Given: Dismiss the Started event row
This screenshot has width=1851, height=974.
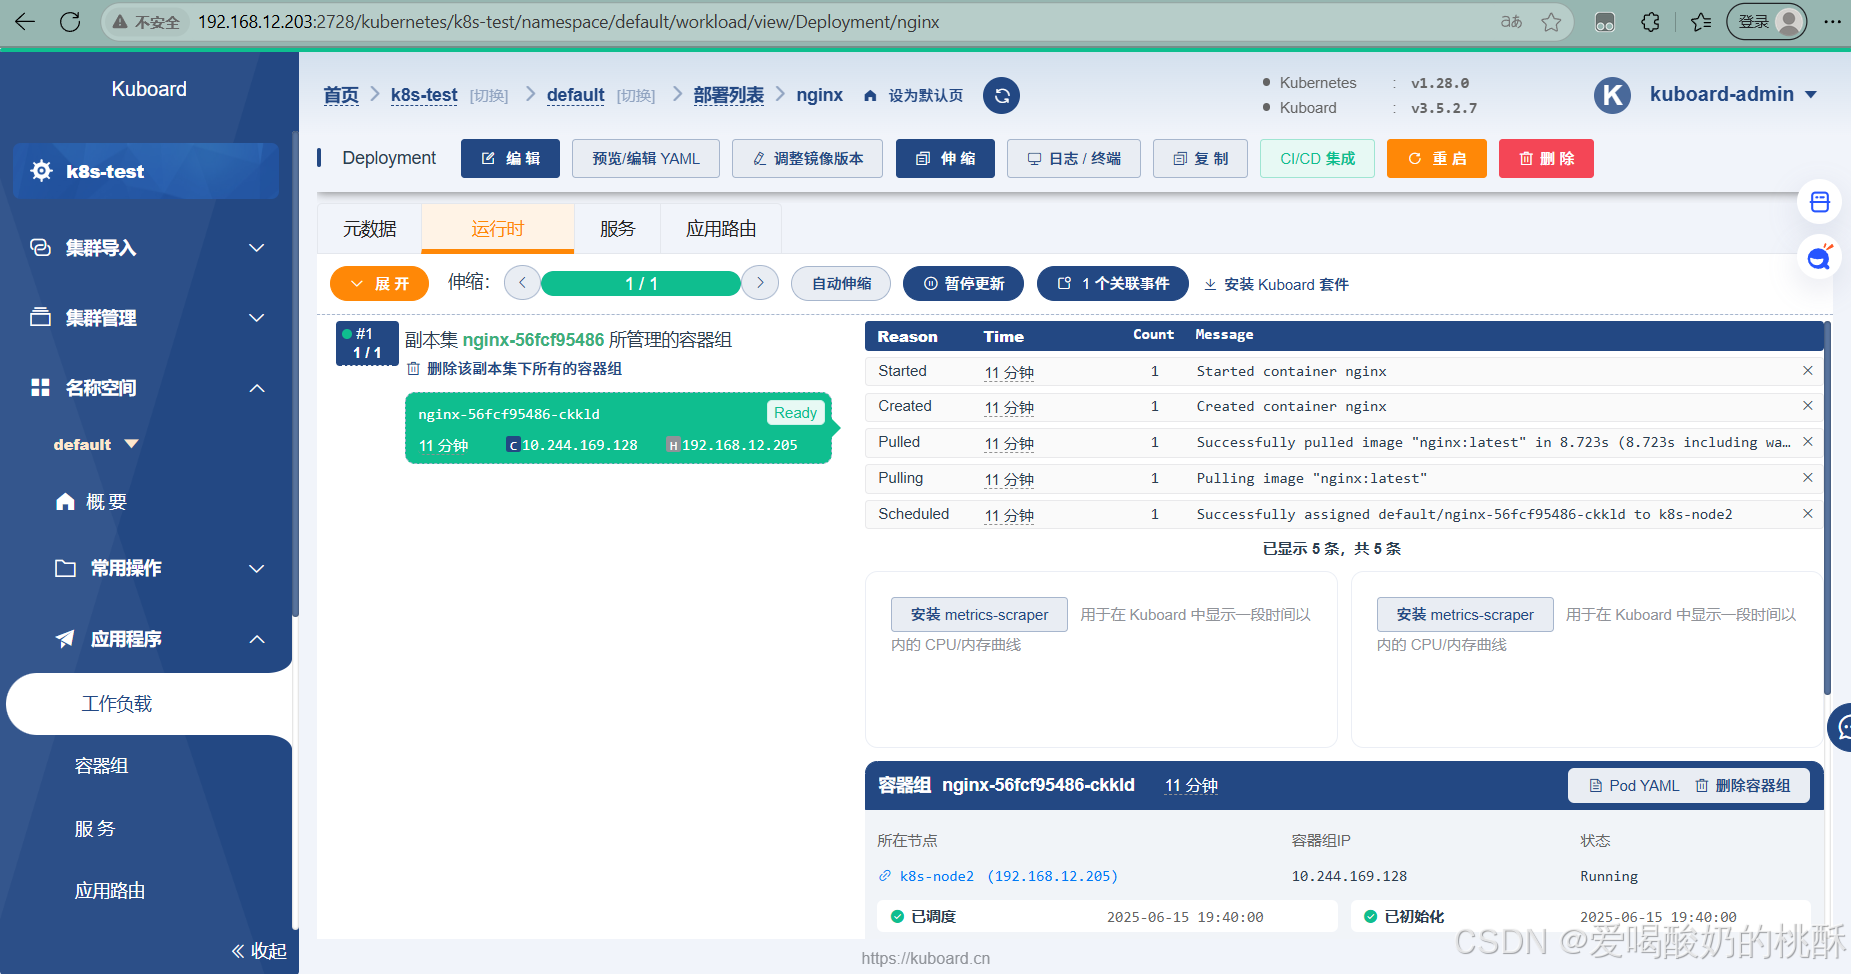Looking at the screenshot, I should 1808,371.
